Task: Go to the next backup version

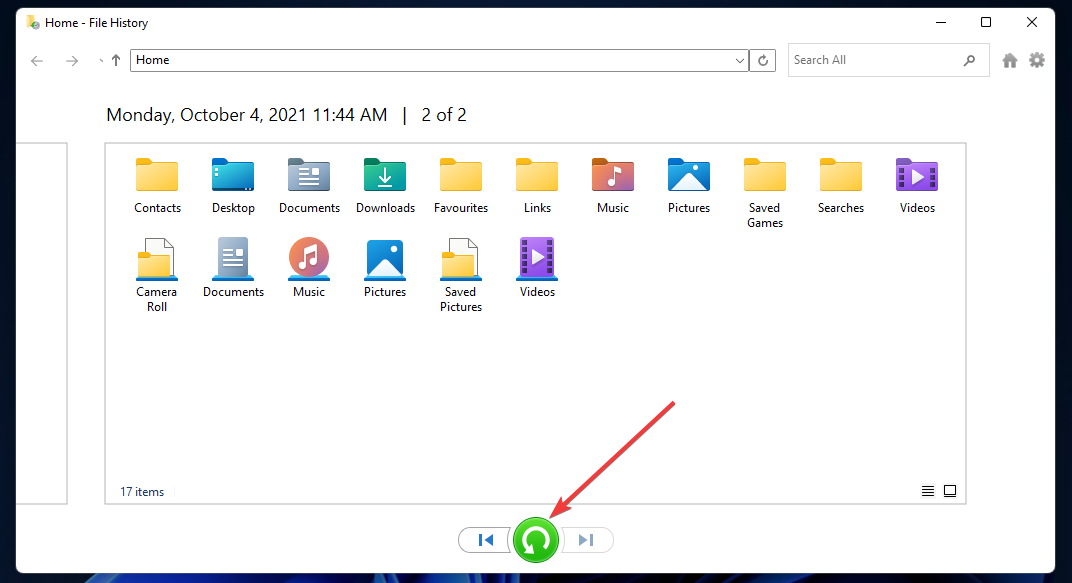Action: (x=586, y=540)
